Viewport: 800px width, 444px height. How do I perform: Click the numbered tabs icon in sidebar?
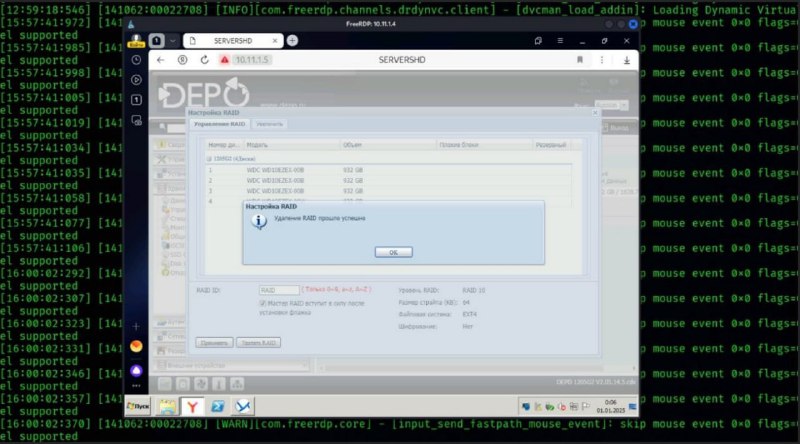click(136, 100)
